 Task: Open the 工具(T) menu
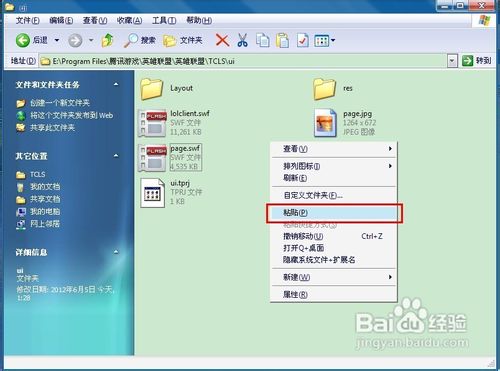[164, 21]
